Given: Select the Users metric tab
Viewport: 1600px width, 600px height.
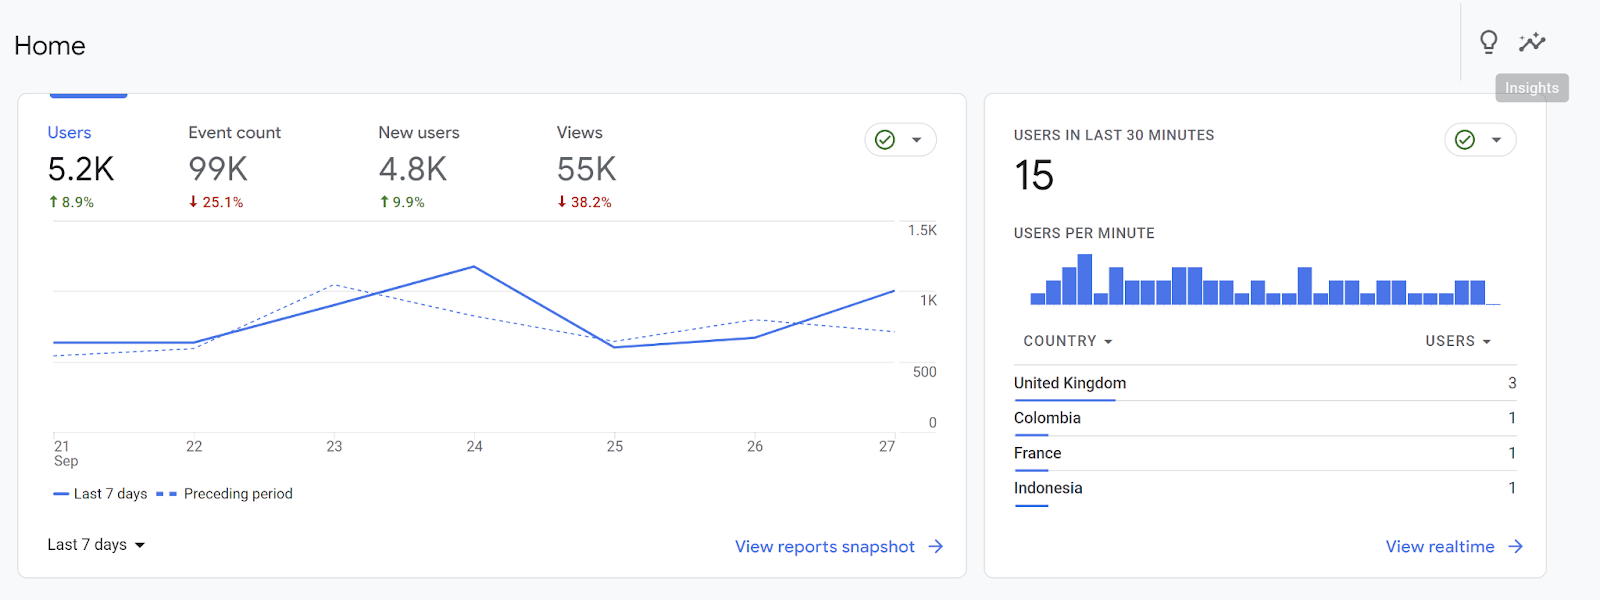Looking at the screenshot, I should pyautogui.click(x=82, y=166).
